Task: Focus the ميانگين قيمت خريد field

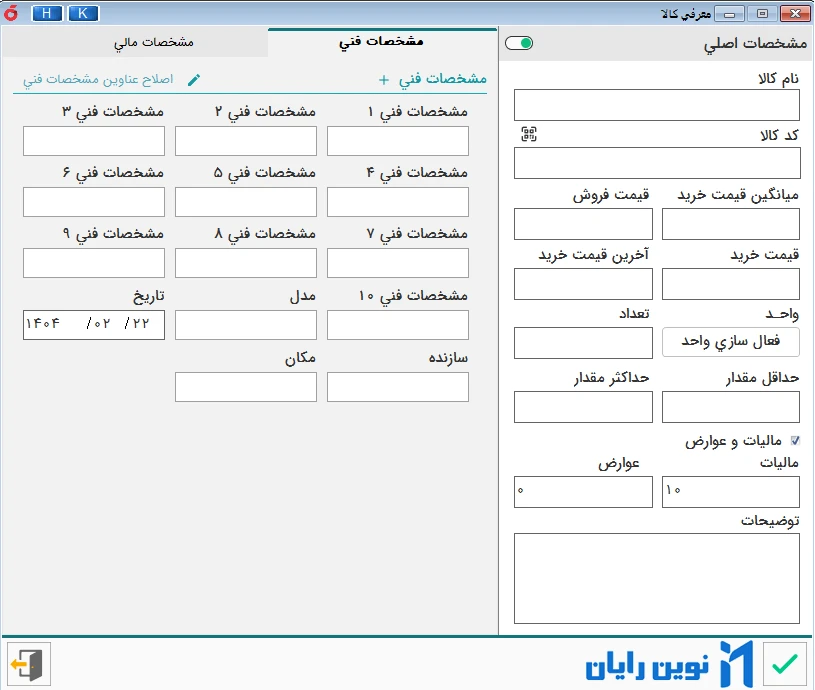Action: (x=730, y=224)
